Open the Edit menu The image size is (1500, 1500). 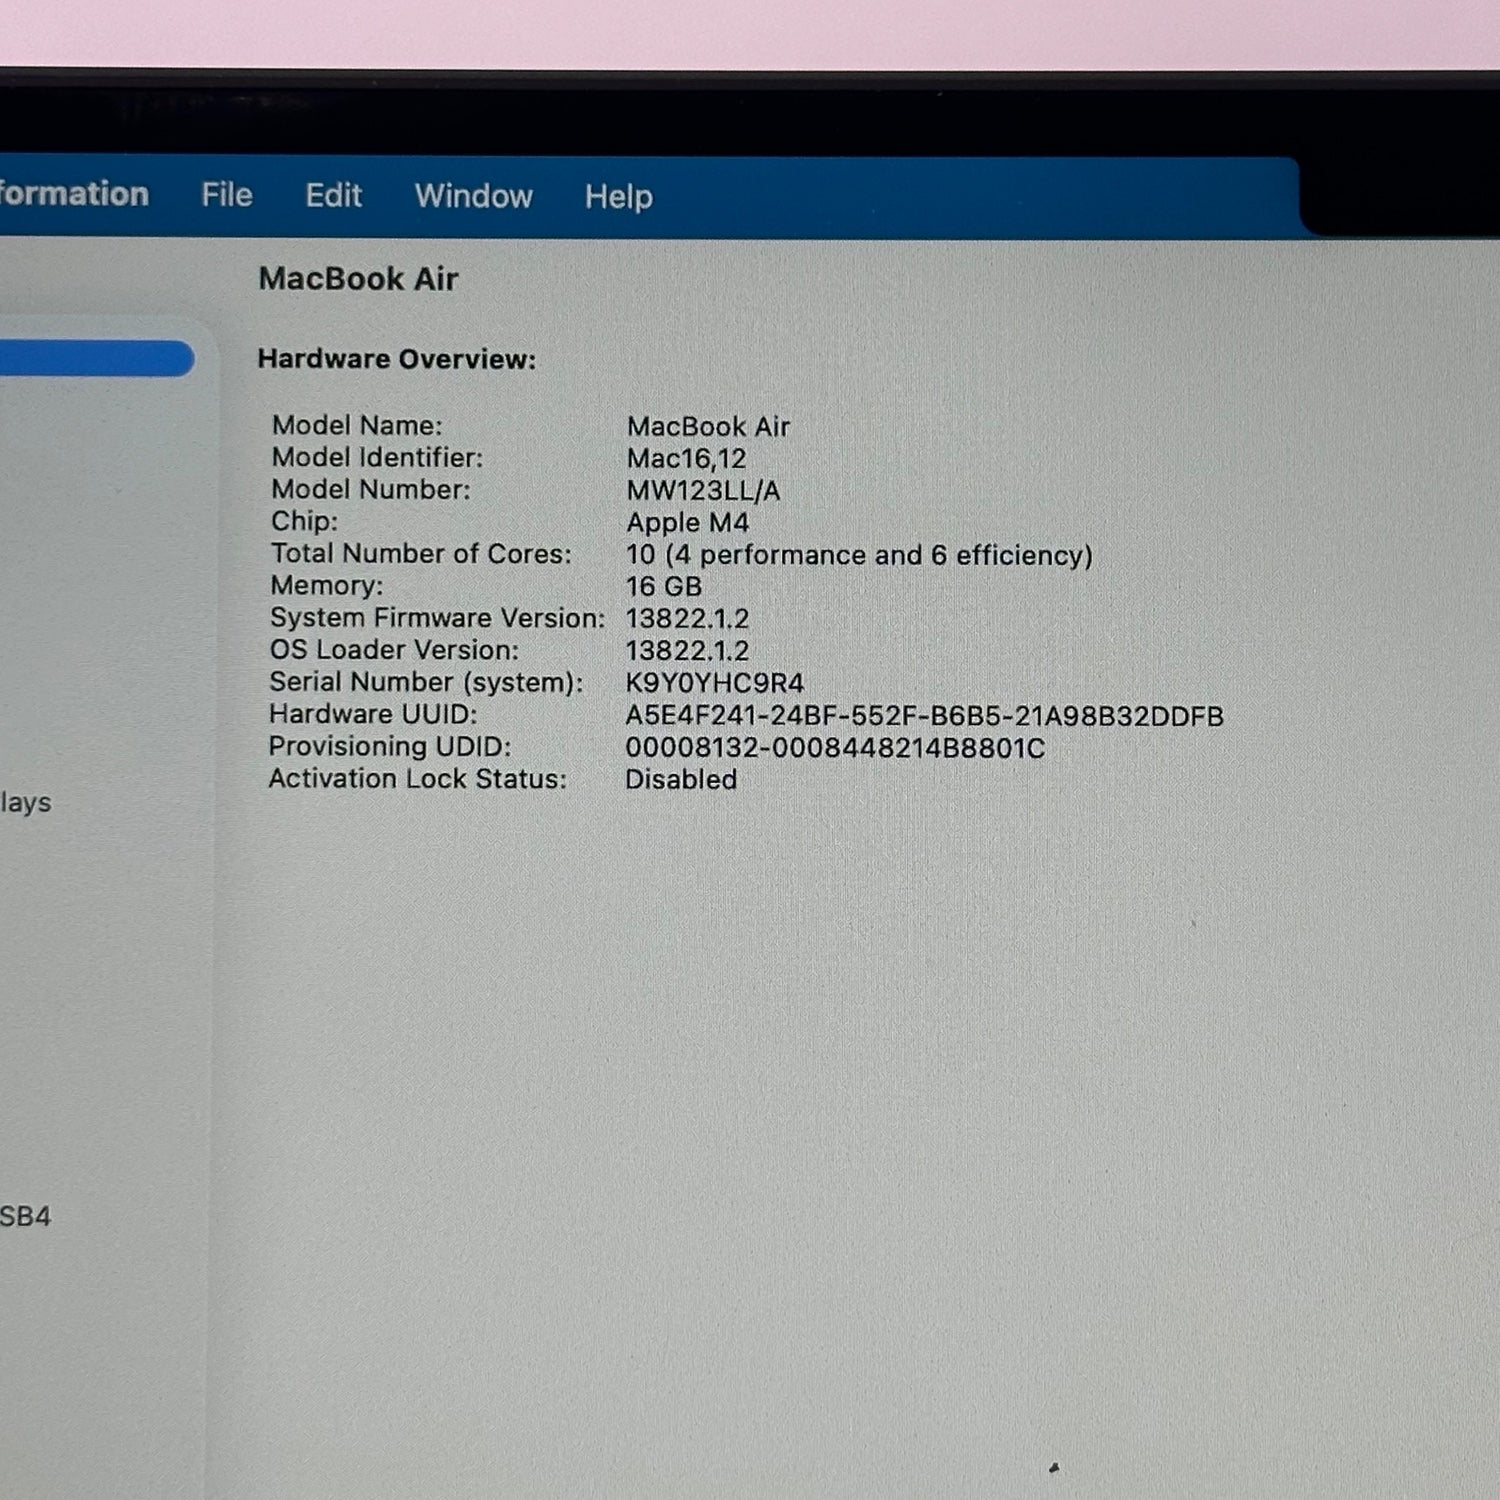pos(333,195)
